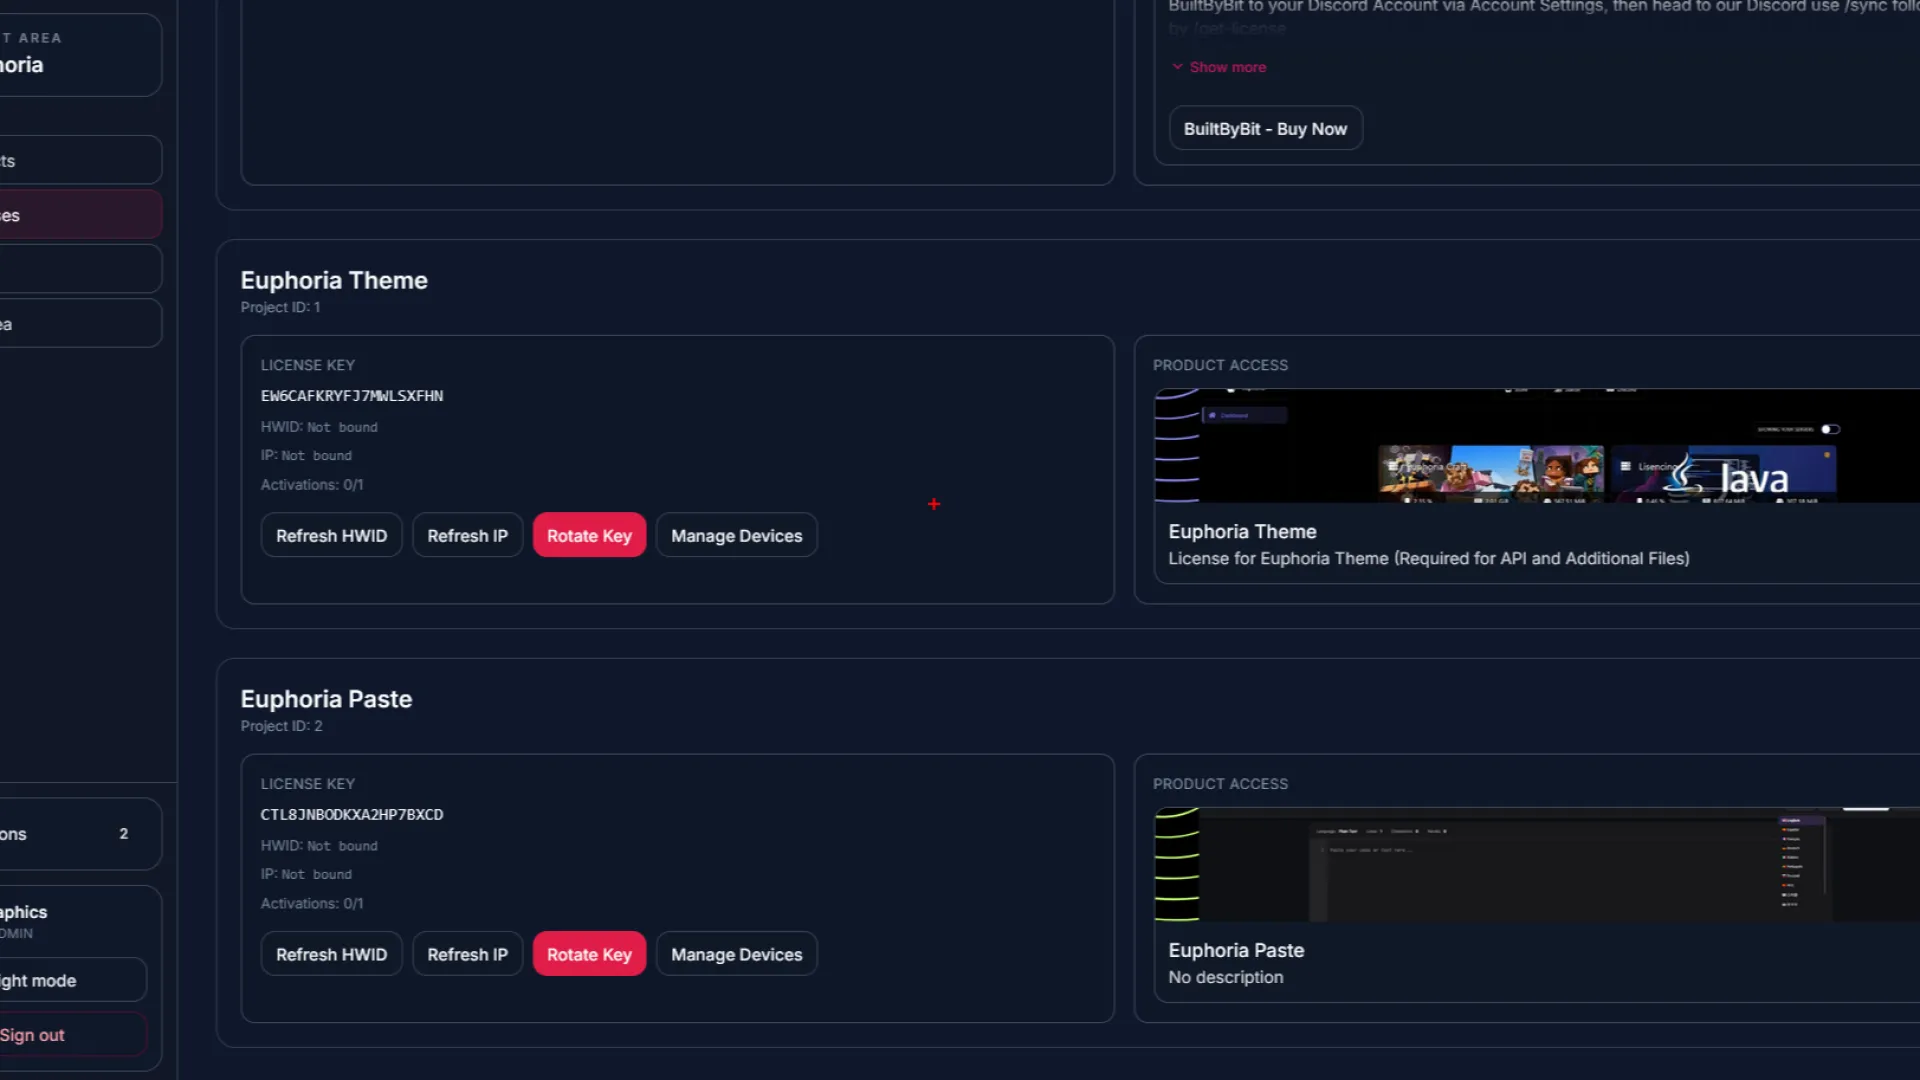1920x1080 pixels.
Task: Refresh HWID for the Euphoria Paste license
Action: (331, 955)
